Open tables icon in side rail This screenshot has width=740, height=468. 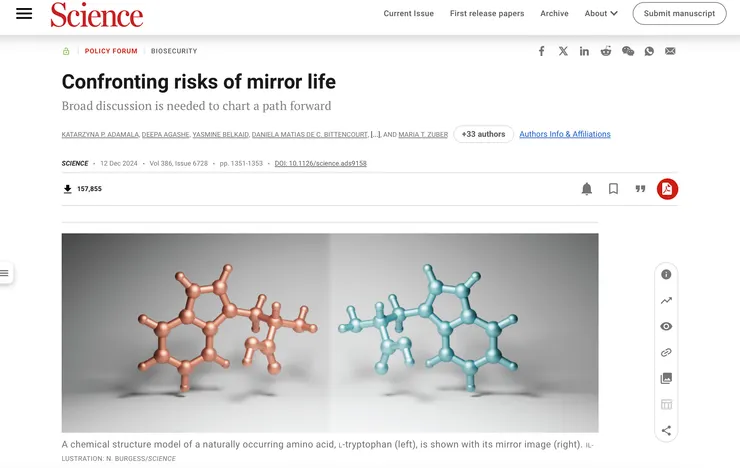point(666,404)
